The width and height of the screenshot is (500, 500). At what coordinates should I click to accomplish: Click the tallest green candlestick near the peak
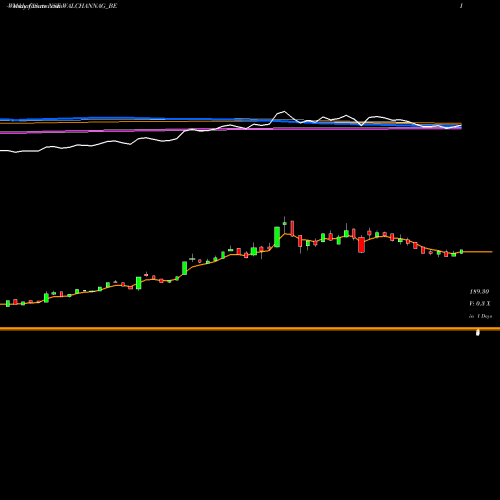(277, 237)
